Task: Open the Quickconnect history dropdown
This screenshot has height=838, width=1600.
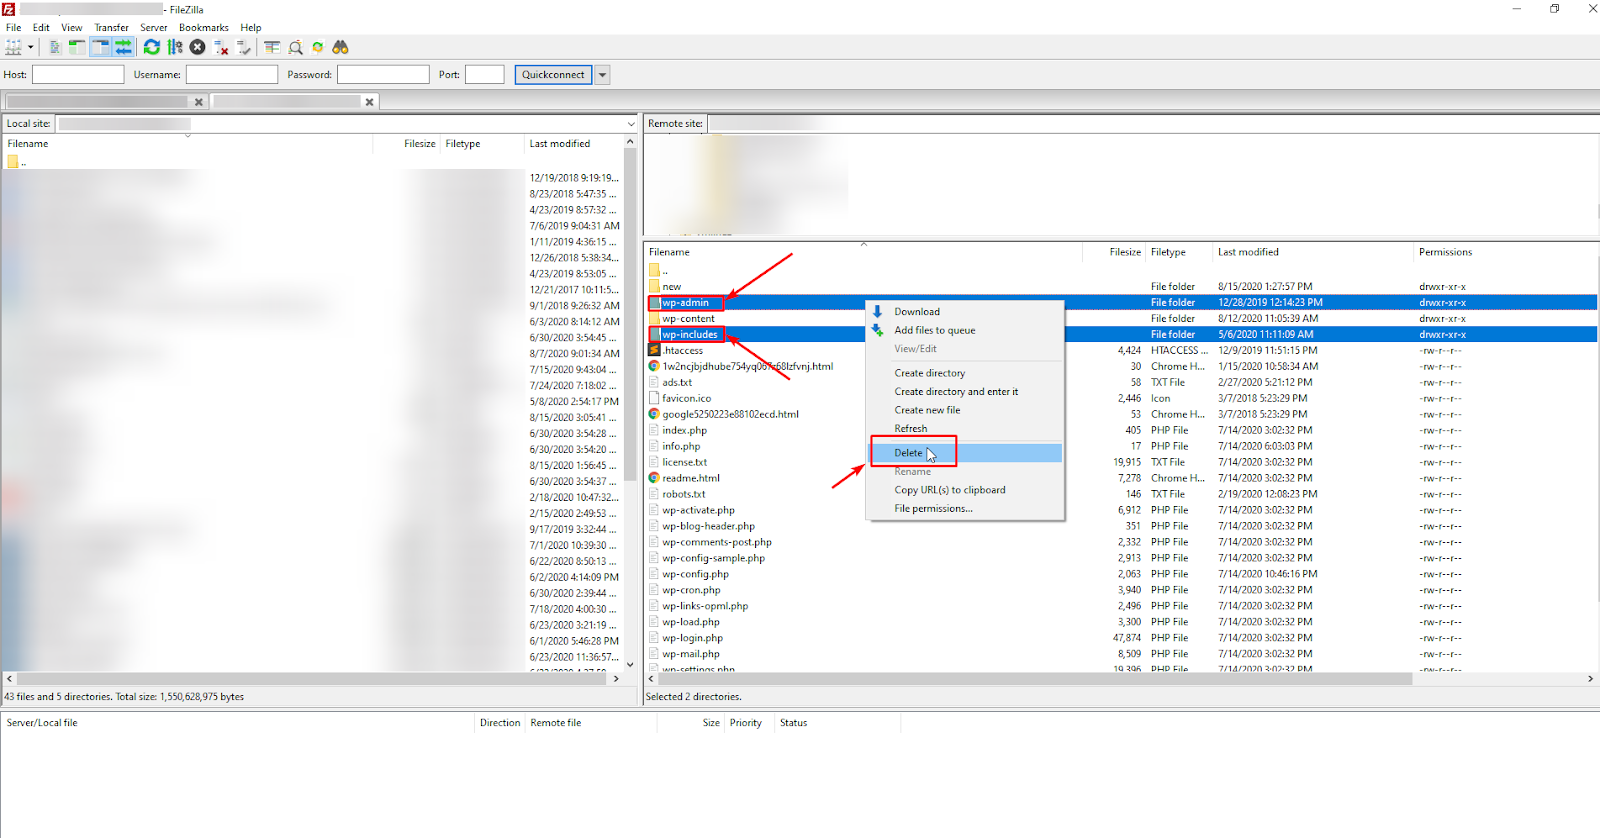Action: coord(602,74)
